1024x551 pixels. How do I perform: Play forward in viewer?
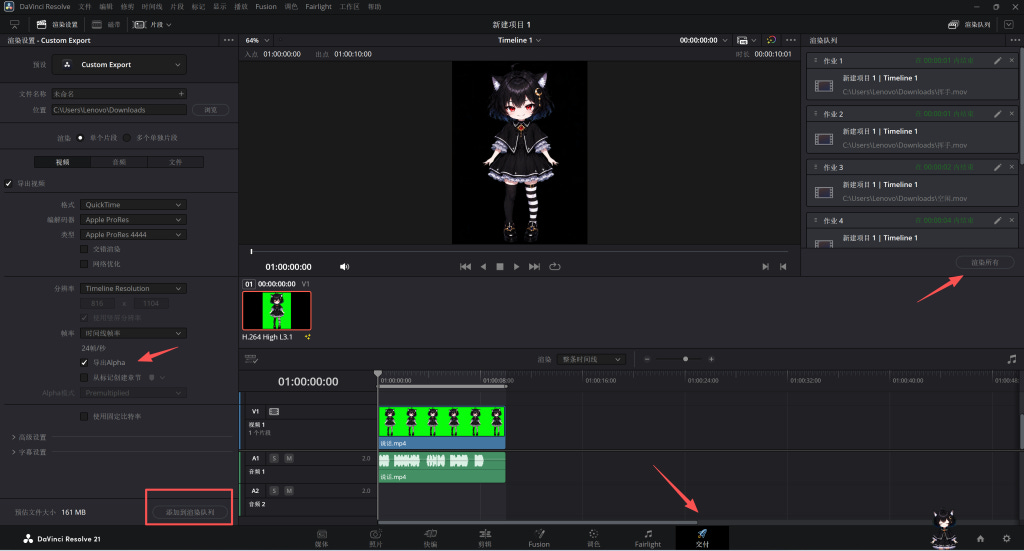pos(517,266)
